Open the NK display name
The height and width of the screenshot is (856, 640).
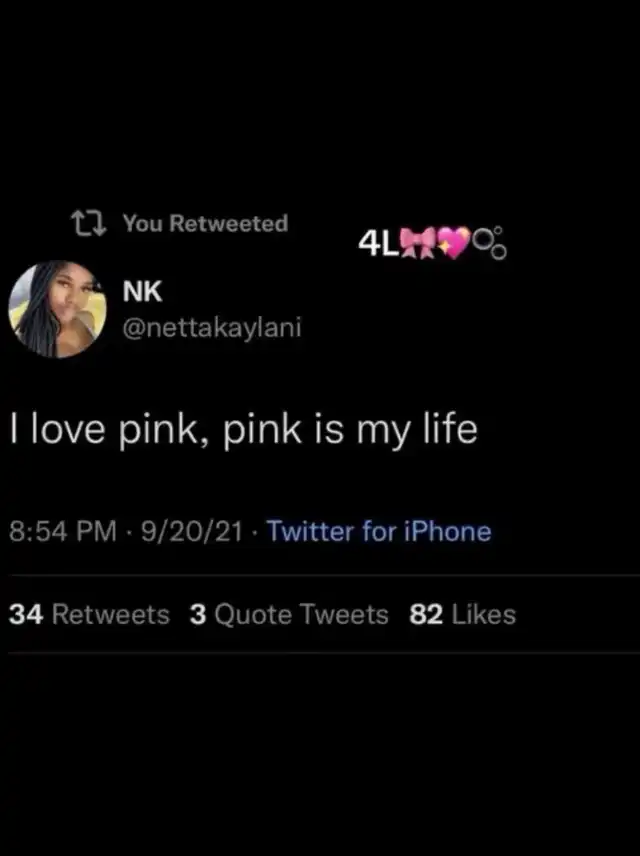pos(142,291)
